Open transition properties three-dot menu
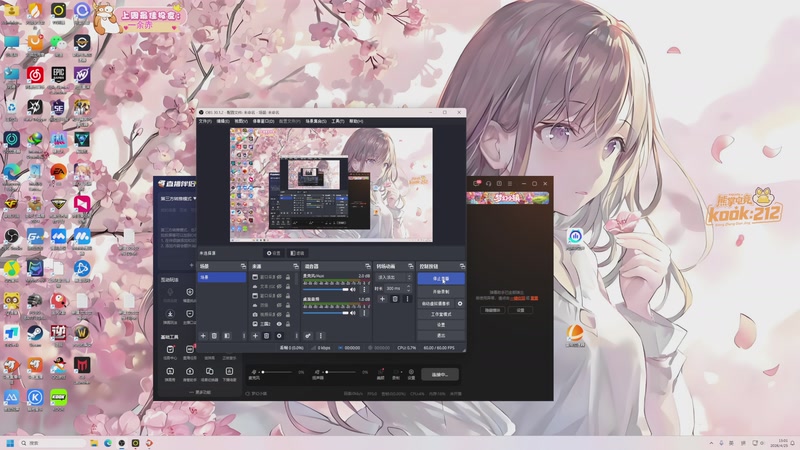The image size is (800, 450). [x=407, y=299]
